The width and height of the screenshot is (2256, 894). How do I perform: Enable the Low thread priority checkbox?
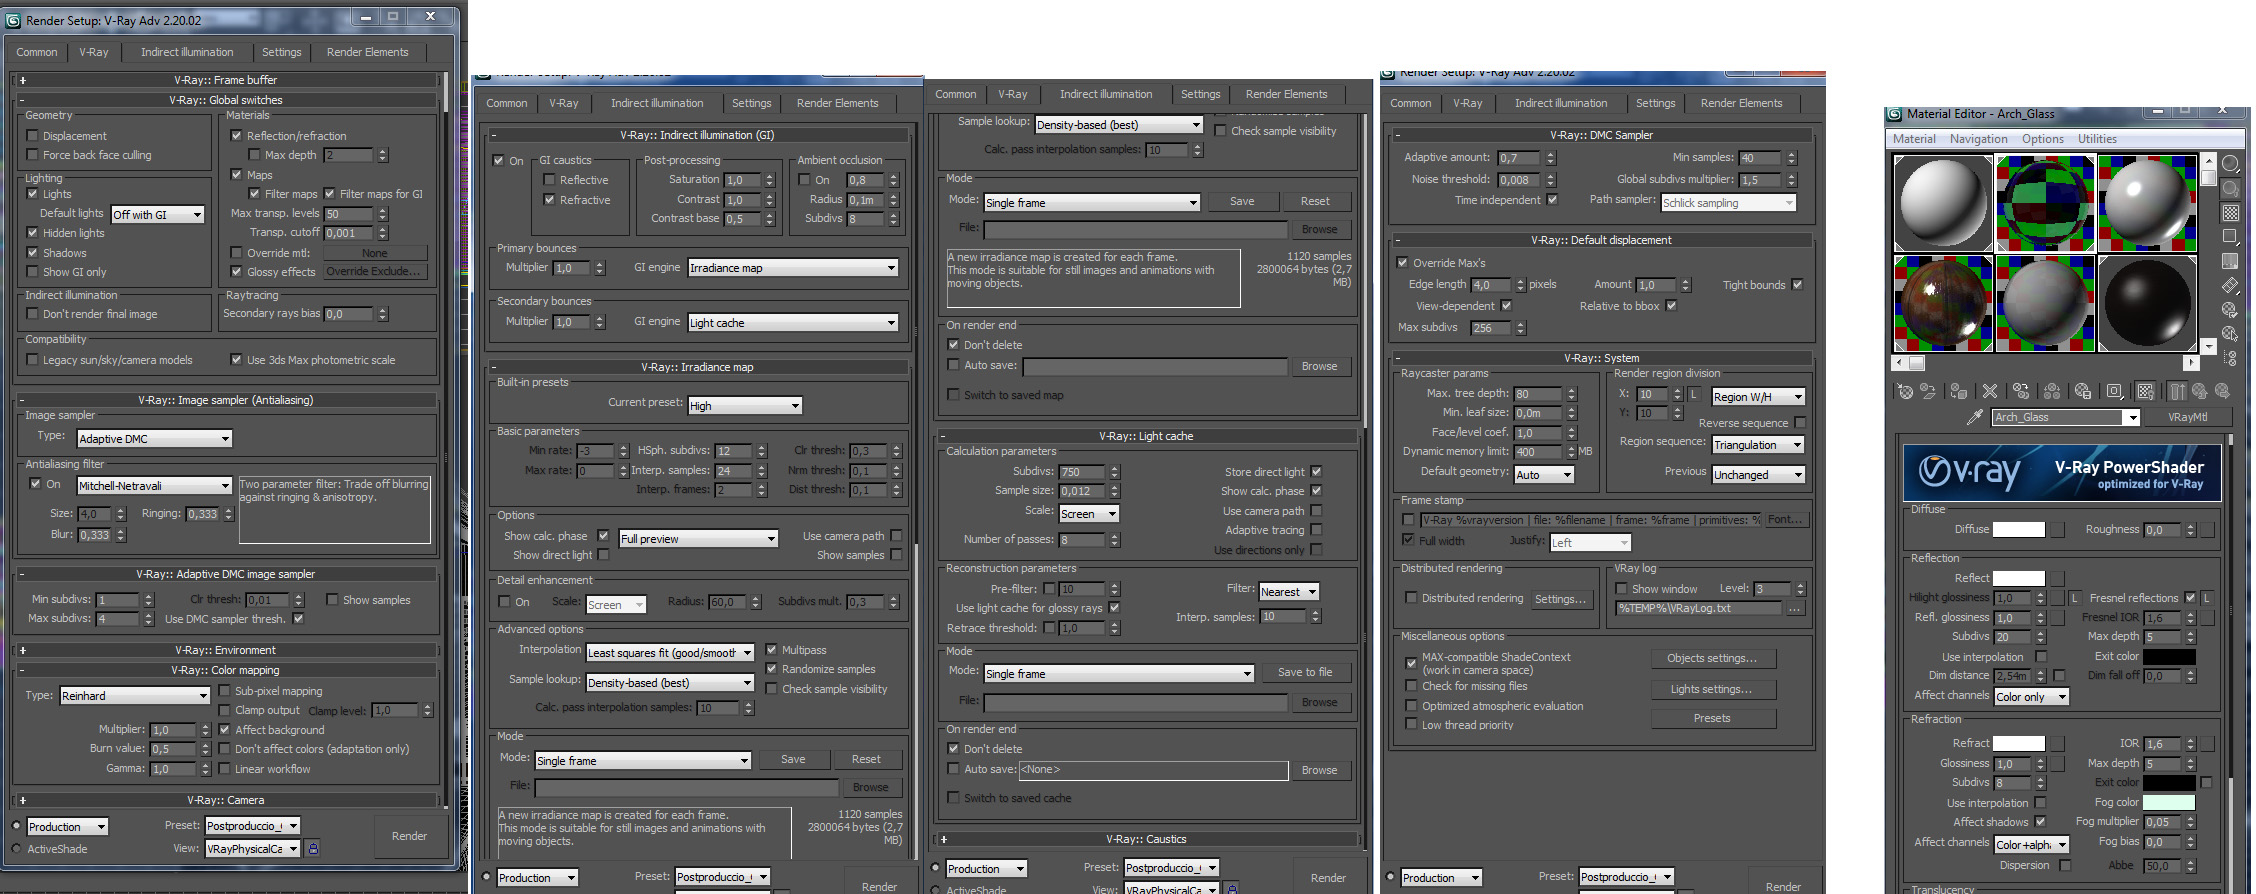pos(1411,725)
